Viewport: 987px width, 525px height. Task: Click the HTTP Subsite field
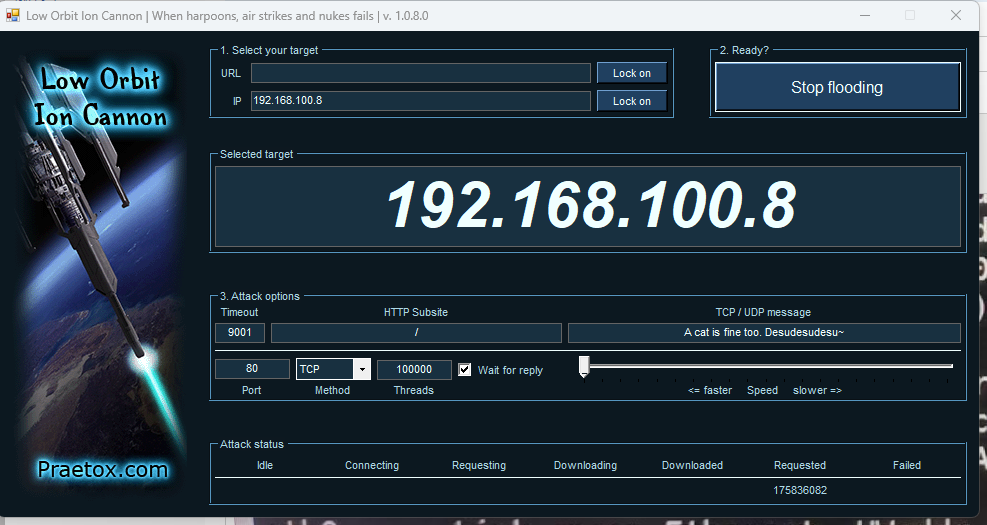(416, 332)
